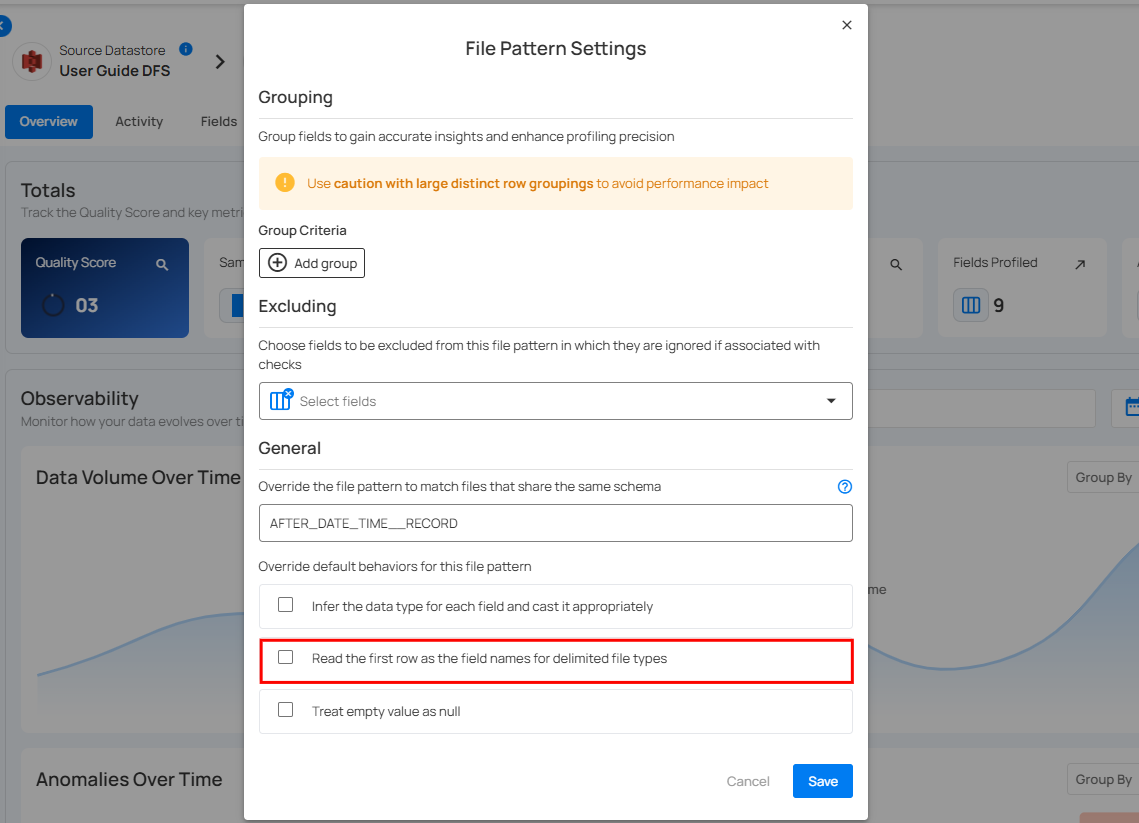1139x823 pixels.
Task: Click the fields column icon in Select fields
Action: coord(279,401)
